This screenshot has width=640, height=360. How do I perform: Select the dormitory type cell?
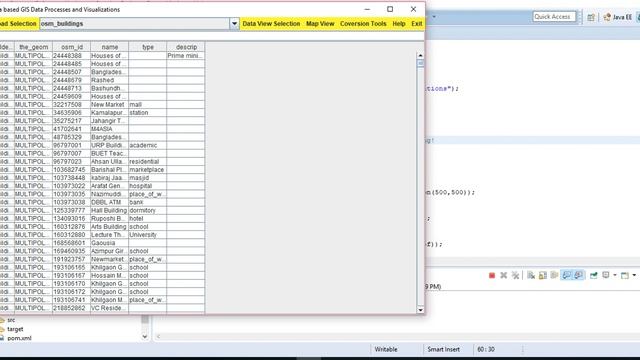[x=147, y=211]
